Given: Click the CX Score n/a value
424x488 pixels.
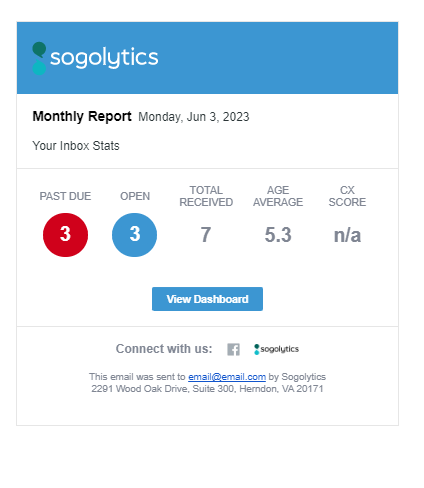Looking at the screenshot, I should tap(347, 235).
